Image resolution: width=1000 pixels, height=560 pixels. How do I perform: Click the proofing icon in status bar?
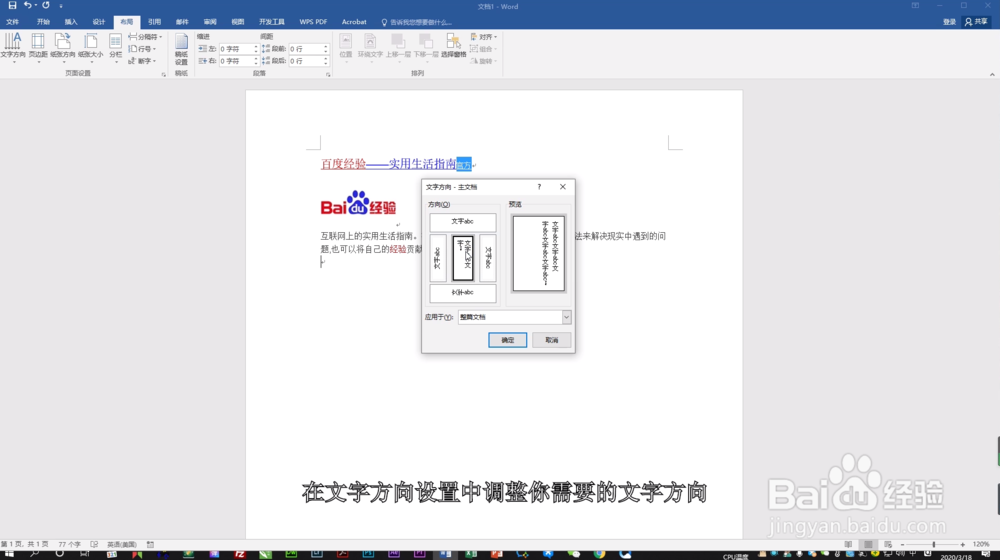(x=94, y=545)
